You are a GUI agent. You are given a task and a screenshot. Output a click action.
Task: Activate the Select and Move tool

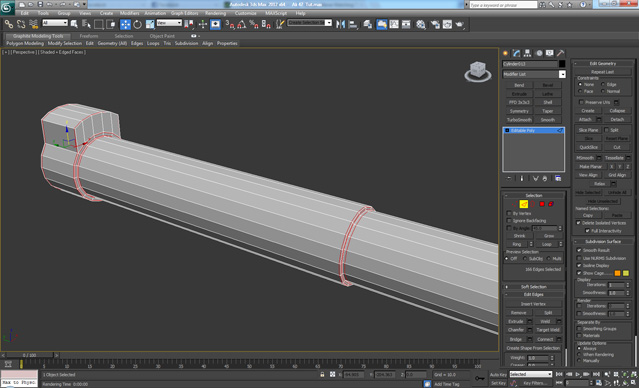(125, 24)
